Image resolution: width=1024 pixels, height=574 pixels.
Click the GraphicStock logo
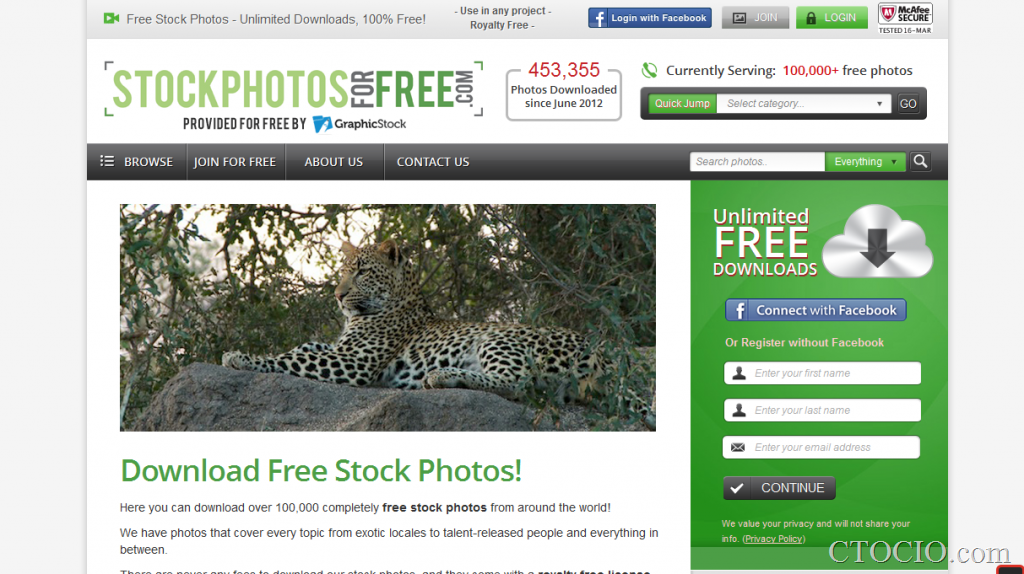click(x=359, y=124)
